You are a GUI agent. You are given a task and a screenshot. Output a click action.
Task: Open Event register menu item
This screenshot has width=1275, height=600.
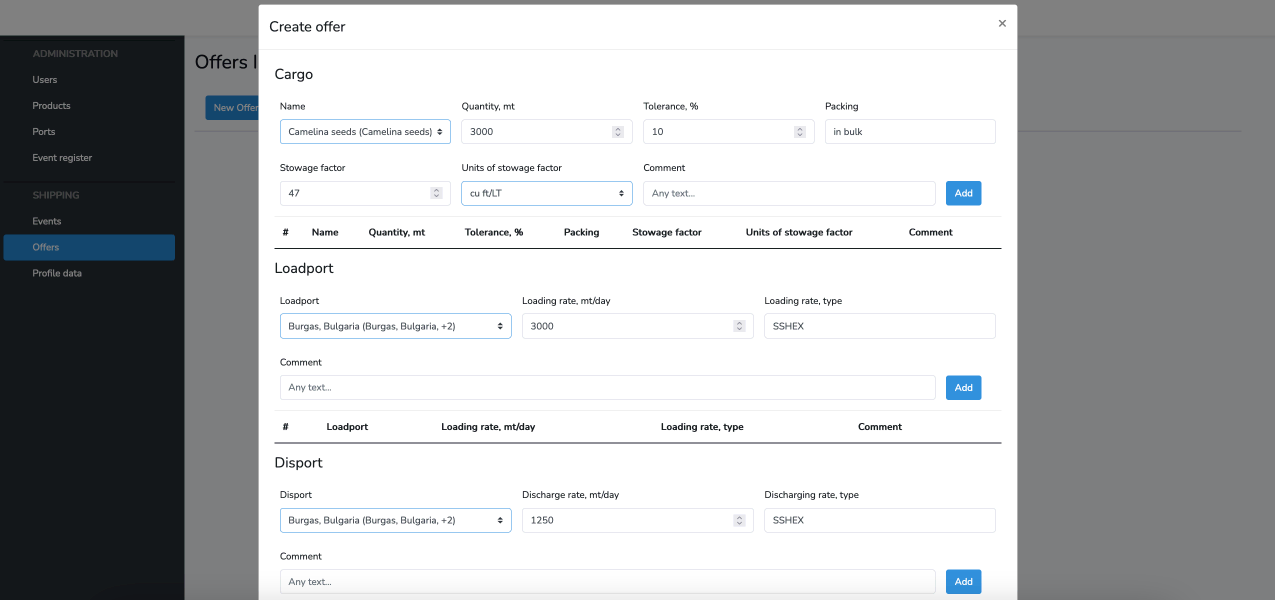pyautogui.click(x=62, y=158)
